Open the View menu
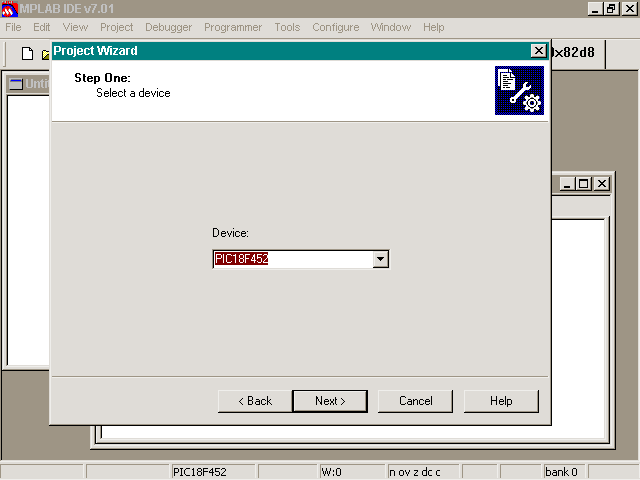The image size is (640, 480). 76,27
